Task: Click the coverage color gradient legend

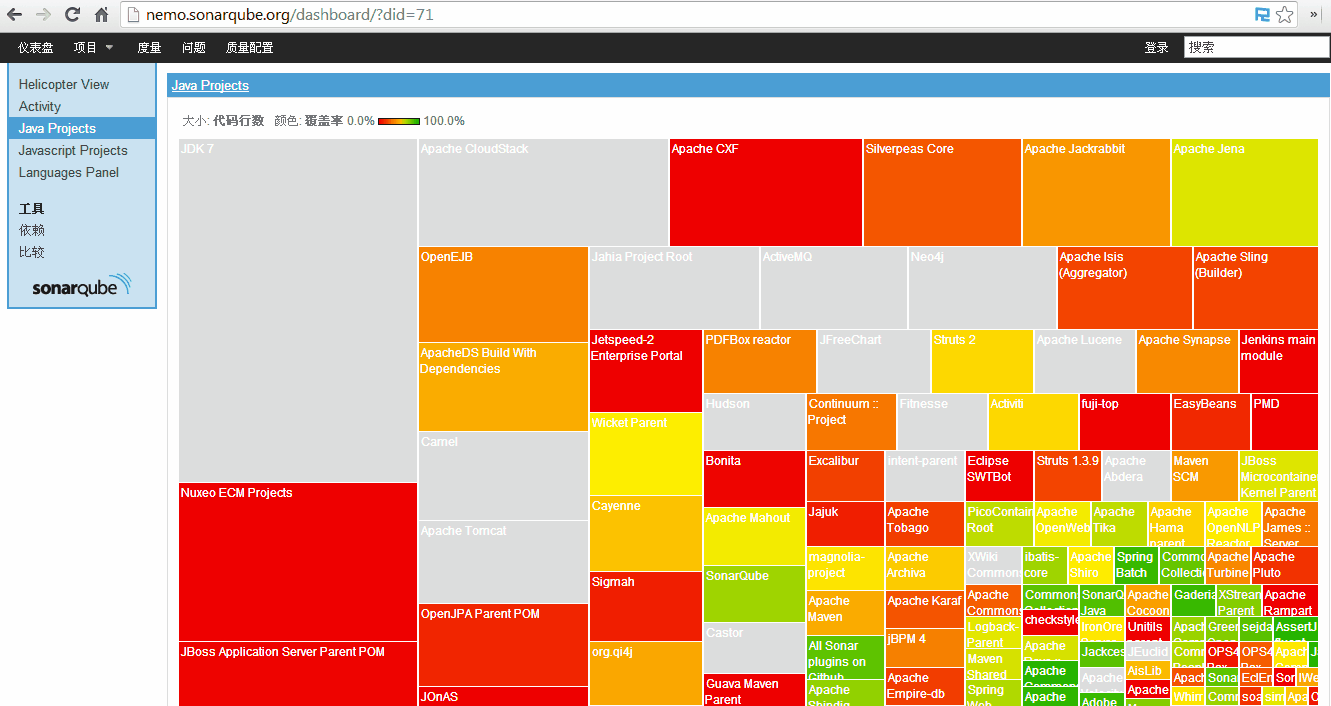Action: pos(399,121)
